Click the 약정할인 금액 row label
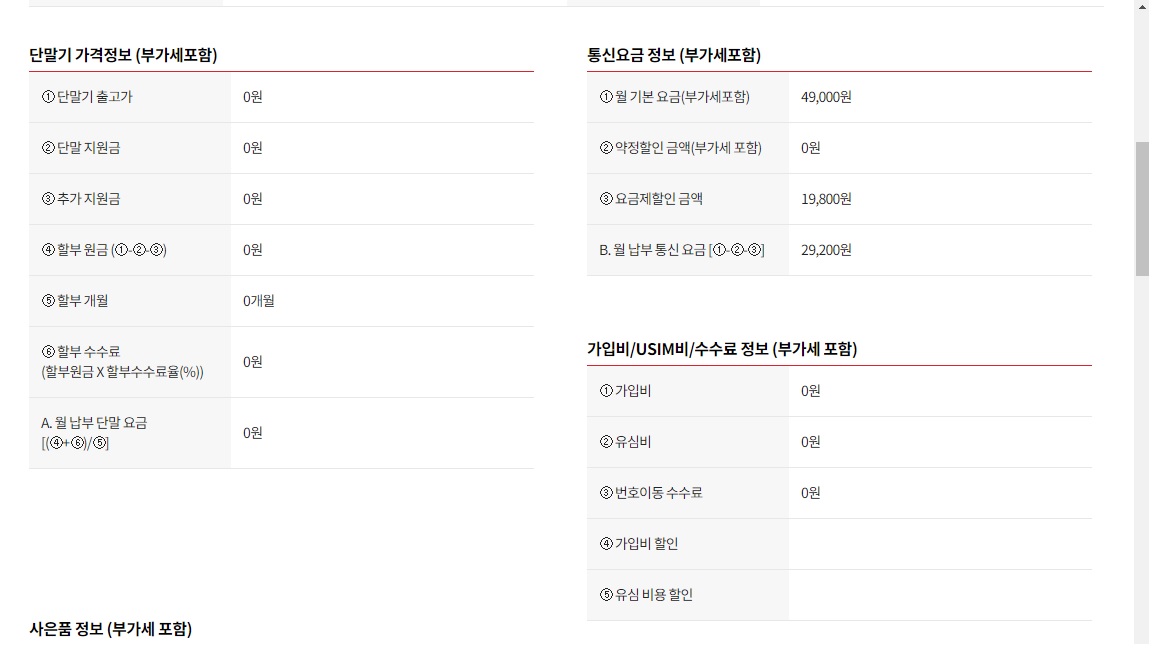Viewport: 1152px width, 648px height. [x=680, y=148]
